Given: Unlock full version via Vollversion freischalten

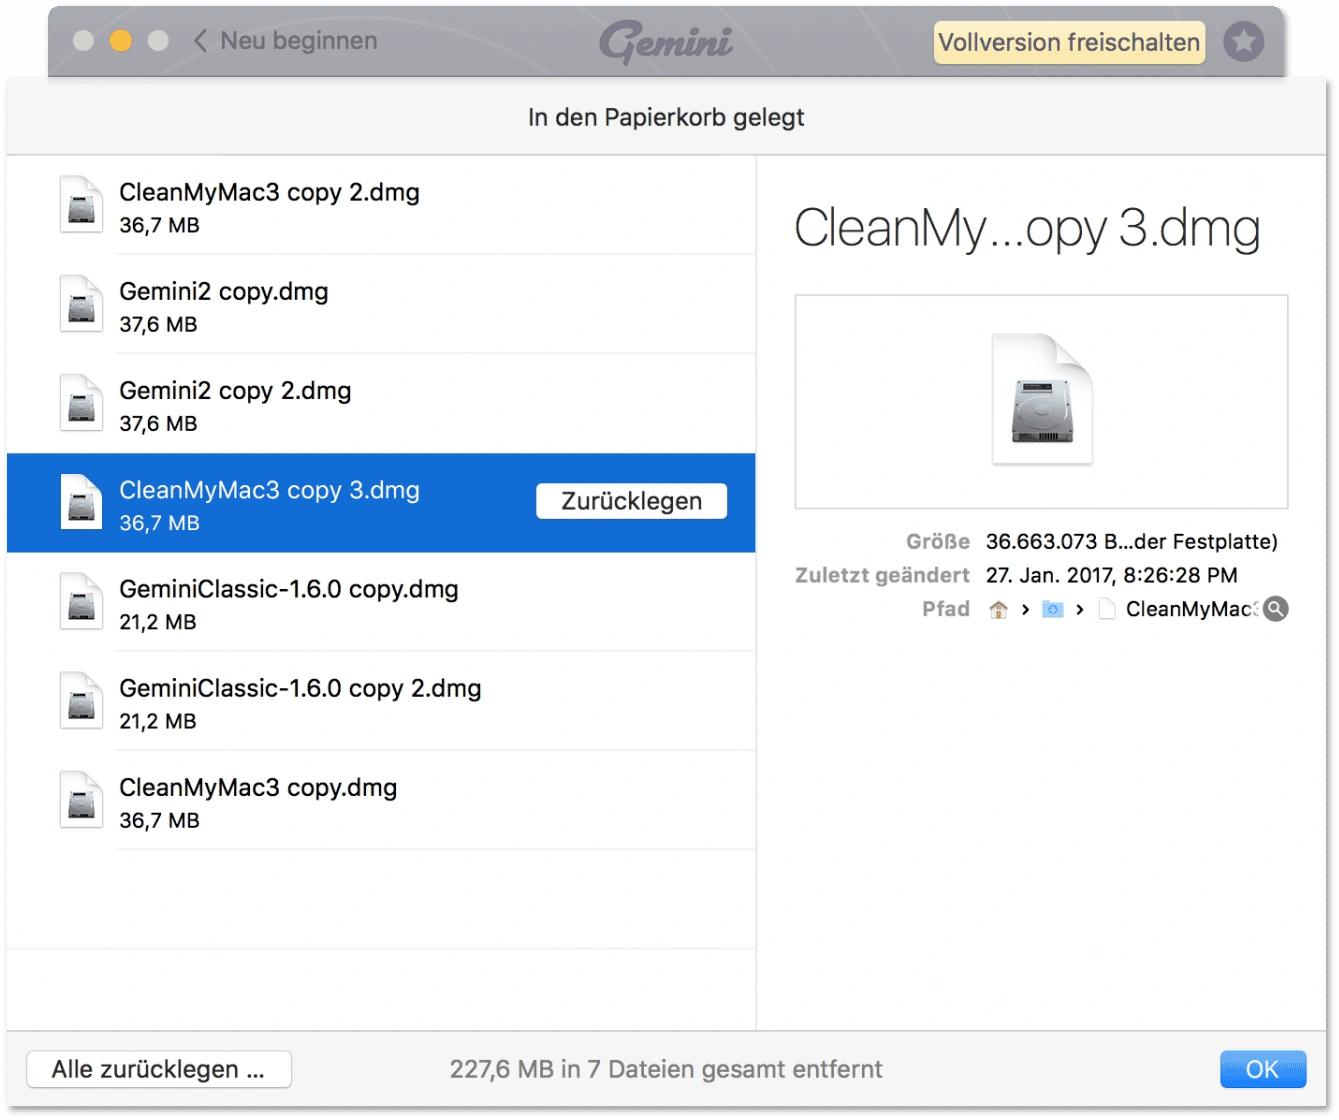Looking at the screenshot, I should (1069, 42).
